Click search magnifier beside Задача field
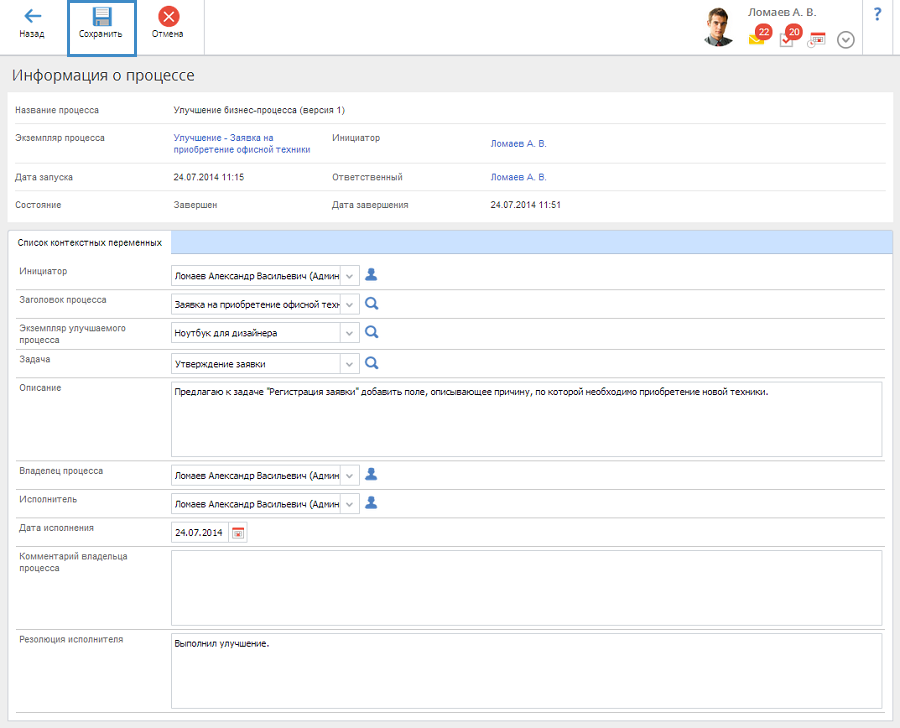Image resolution: width=900 pixels, height=728 pixels. pos(371,363)
